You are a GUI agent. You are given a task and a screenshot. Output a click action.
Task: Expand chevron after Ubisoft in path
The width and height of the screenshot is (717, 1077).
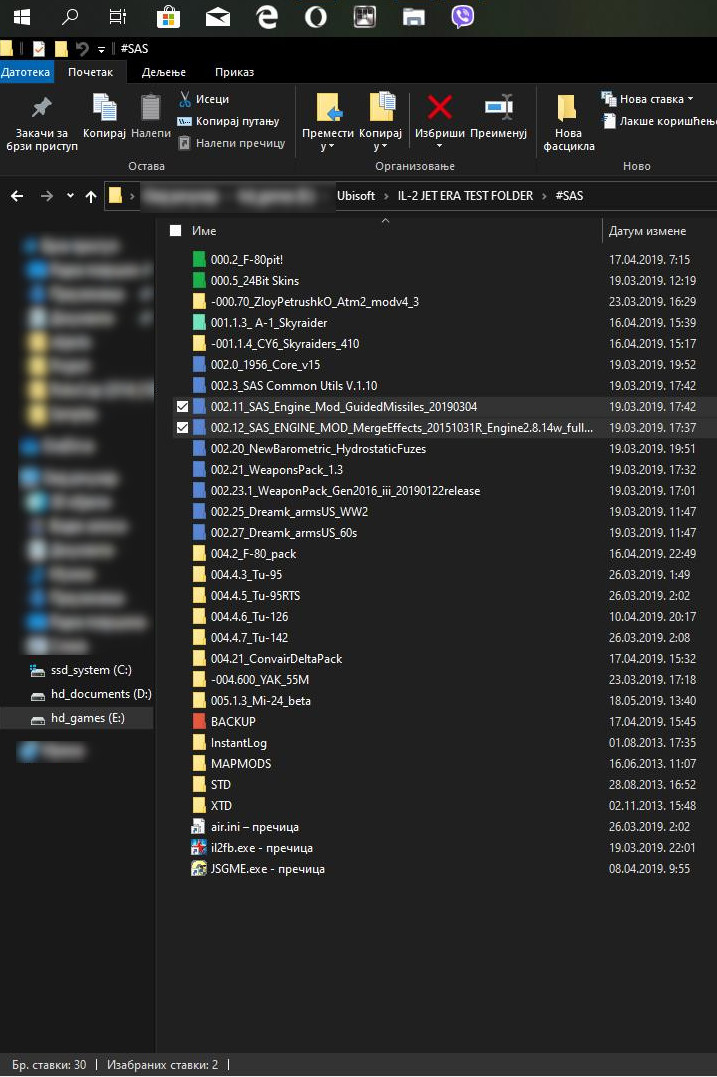(386, 196)
